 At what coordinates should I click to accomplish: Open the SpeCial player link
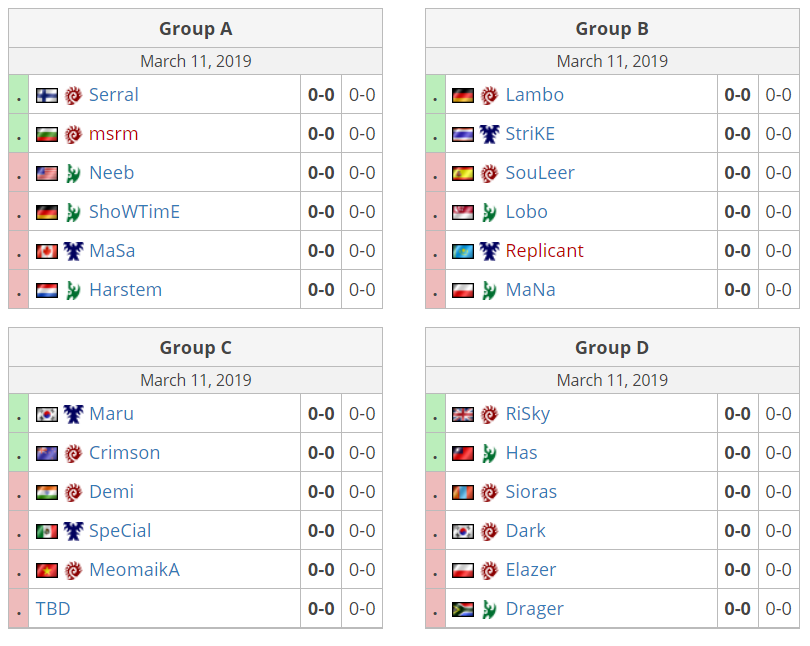click(x=120, y=531)
